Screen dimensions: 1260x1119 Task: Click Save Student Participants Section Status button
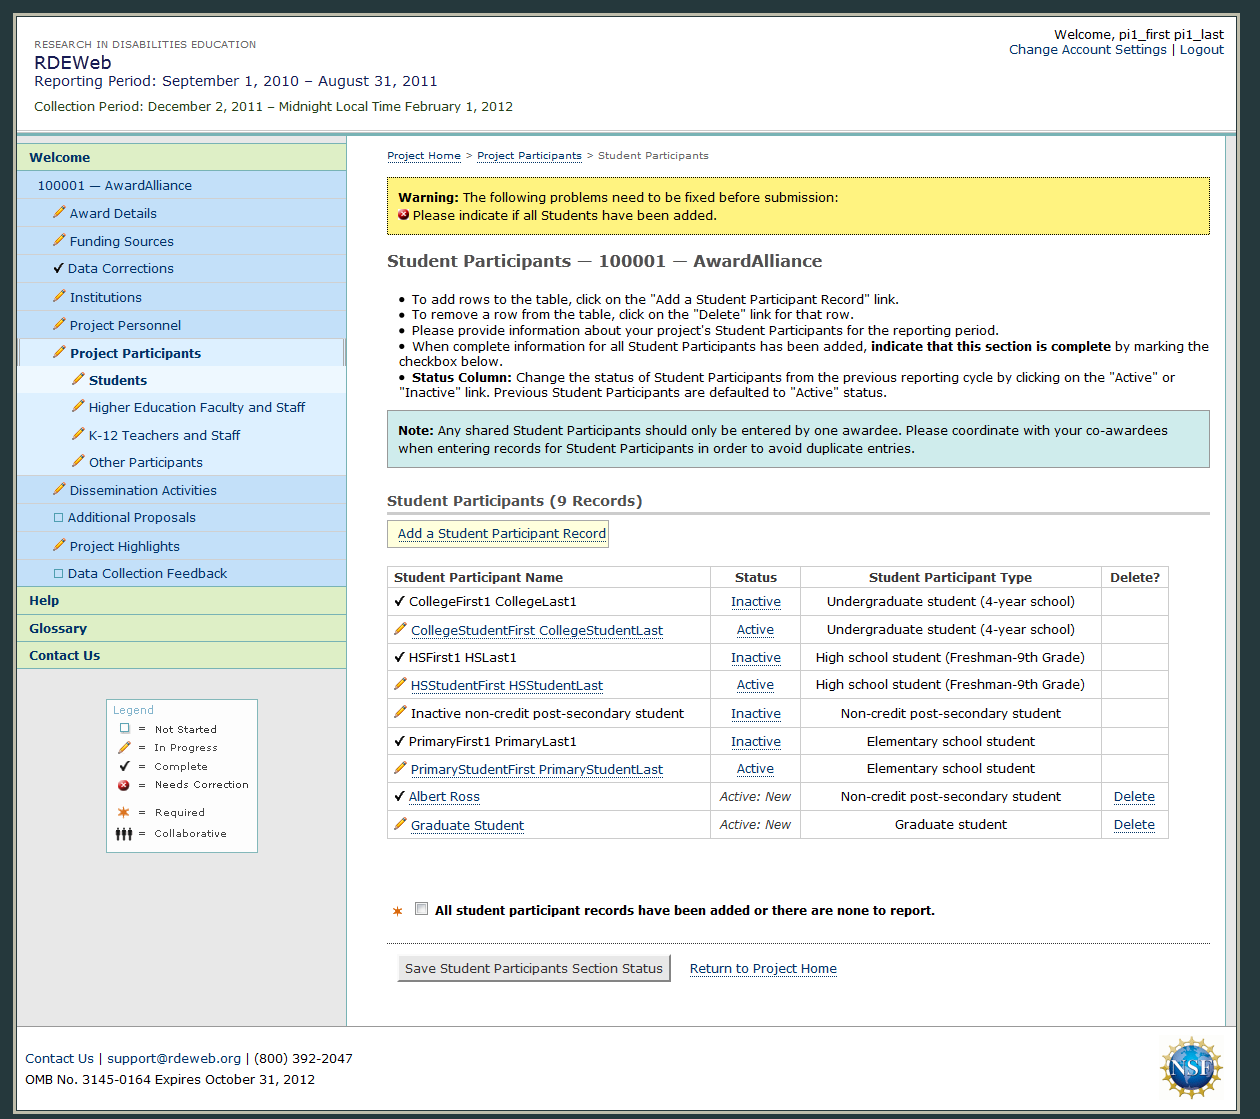534,968
